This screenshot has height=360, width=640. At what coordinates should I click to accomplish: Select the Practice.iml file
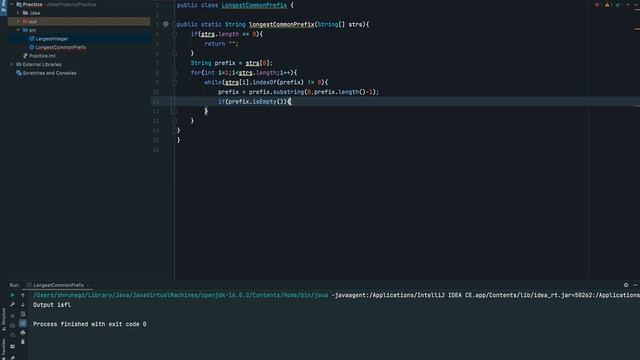42,56
